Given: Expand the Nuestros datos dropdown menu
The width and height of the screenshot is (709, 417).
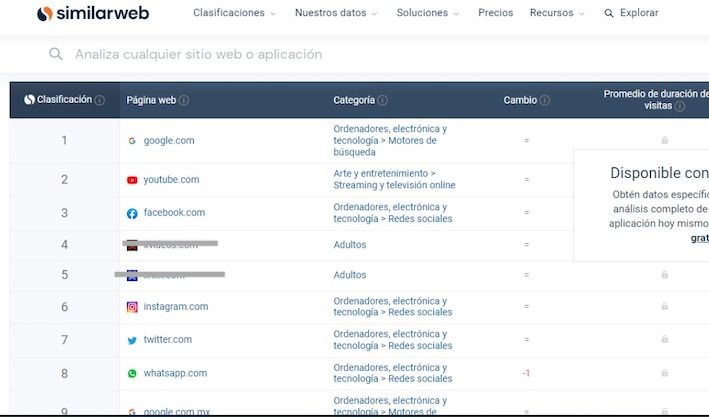Looking at the screenshot, I should pos(336,13).
